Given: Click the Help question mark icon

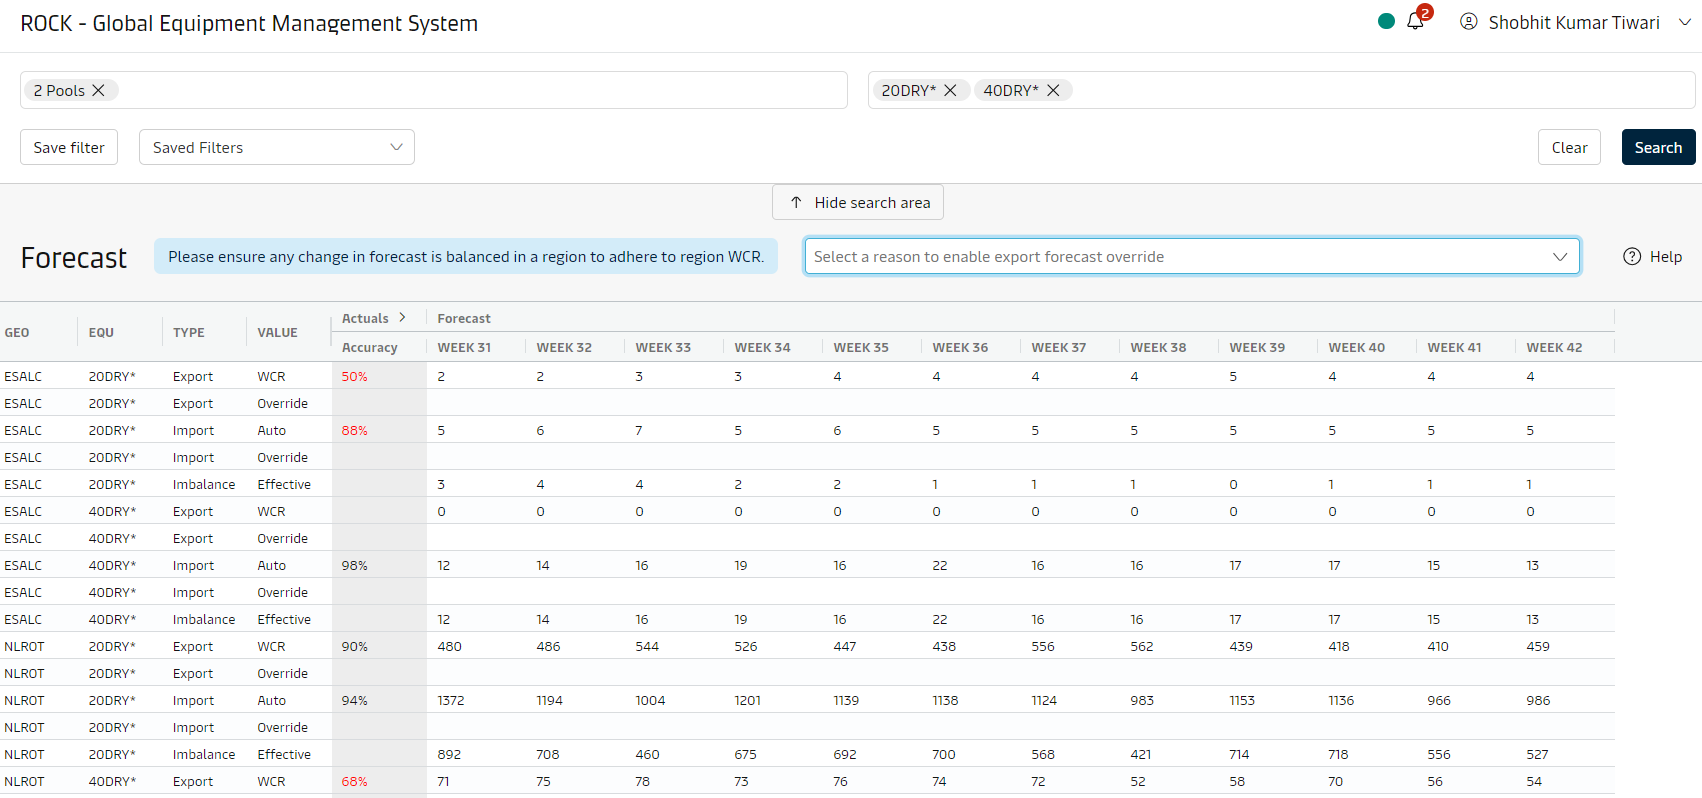Looking at the screenshot, I should [1632, 256].
